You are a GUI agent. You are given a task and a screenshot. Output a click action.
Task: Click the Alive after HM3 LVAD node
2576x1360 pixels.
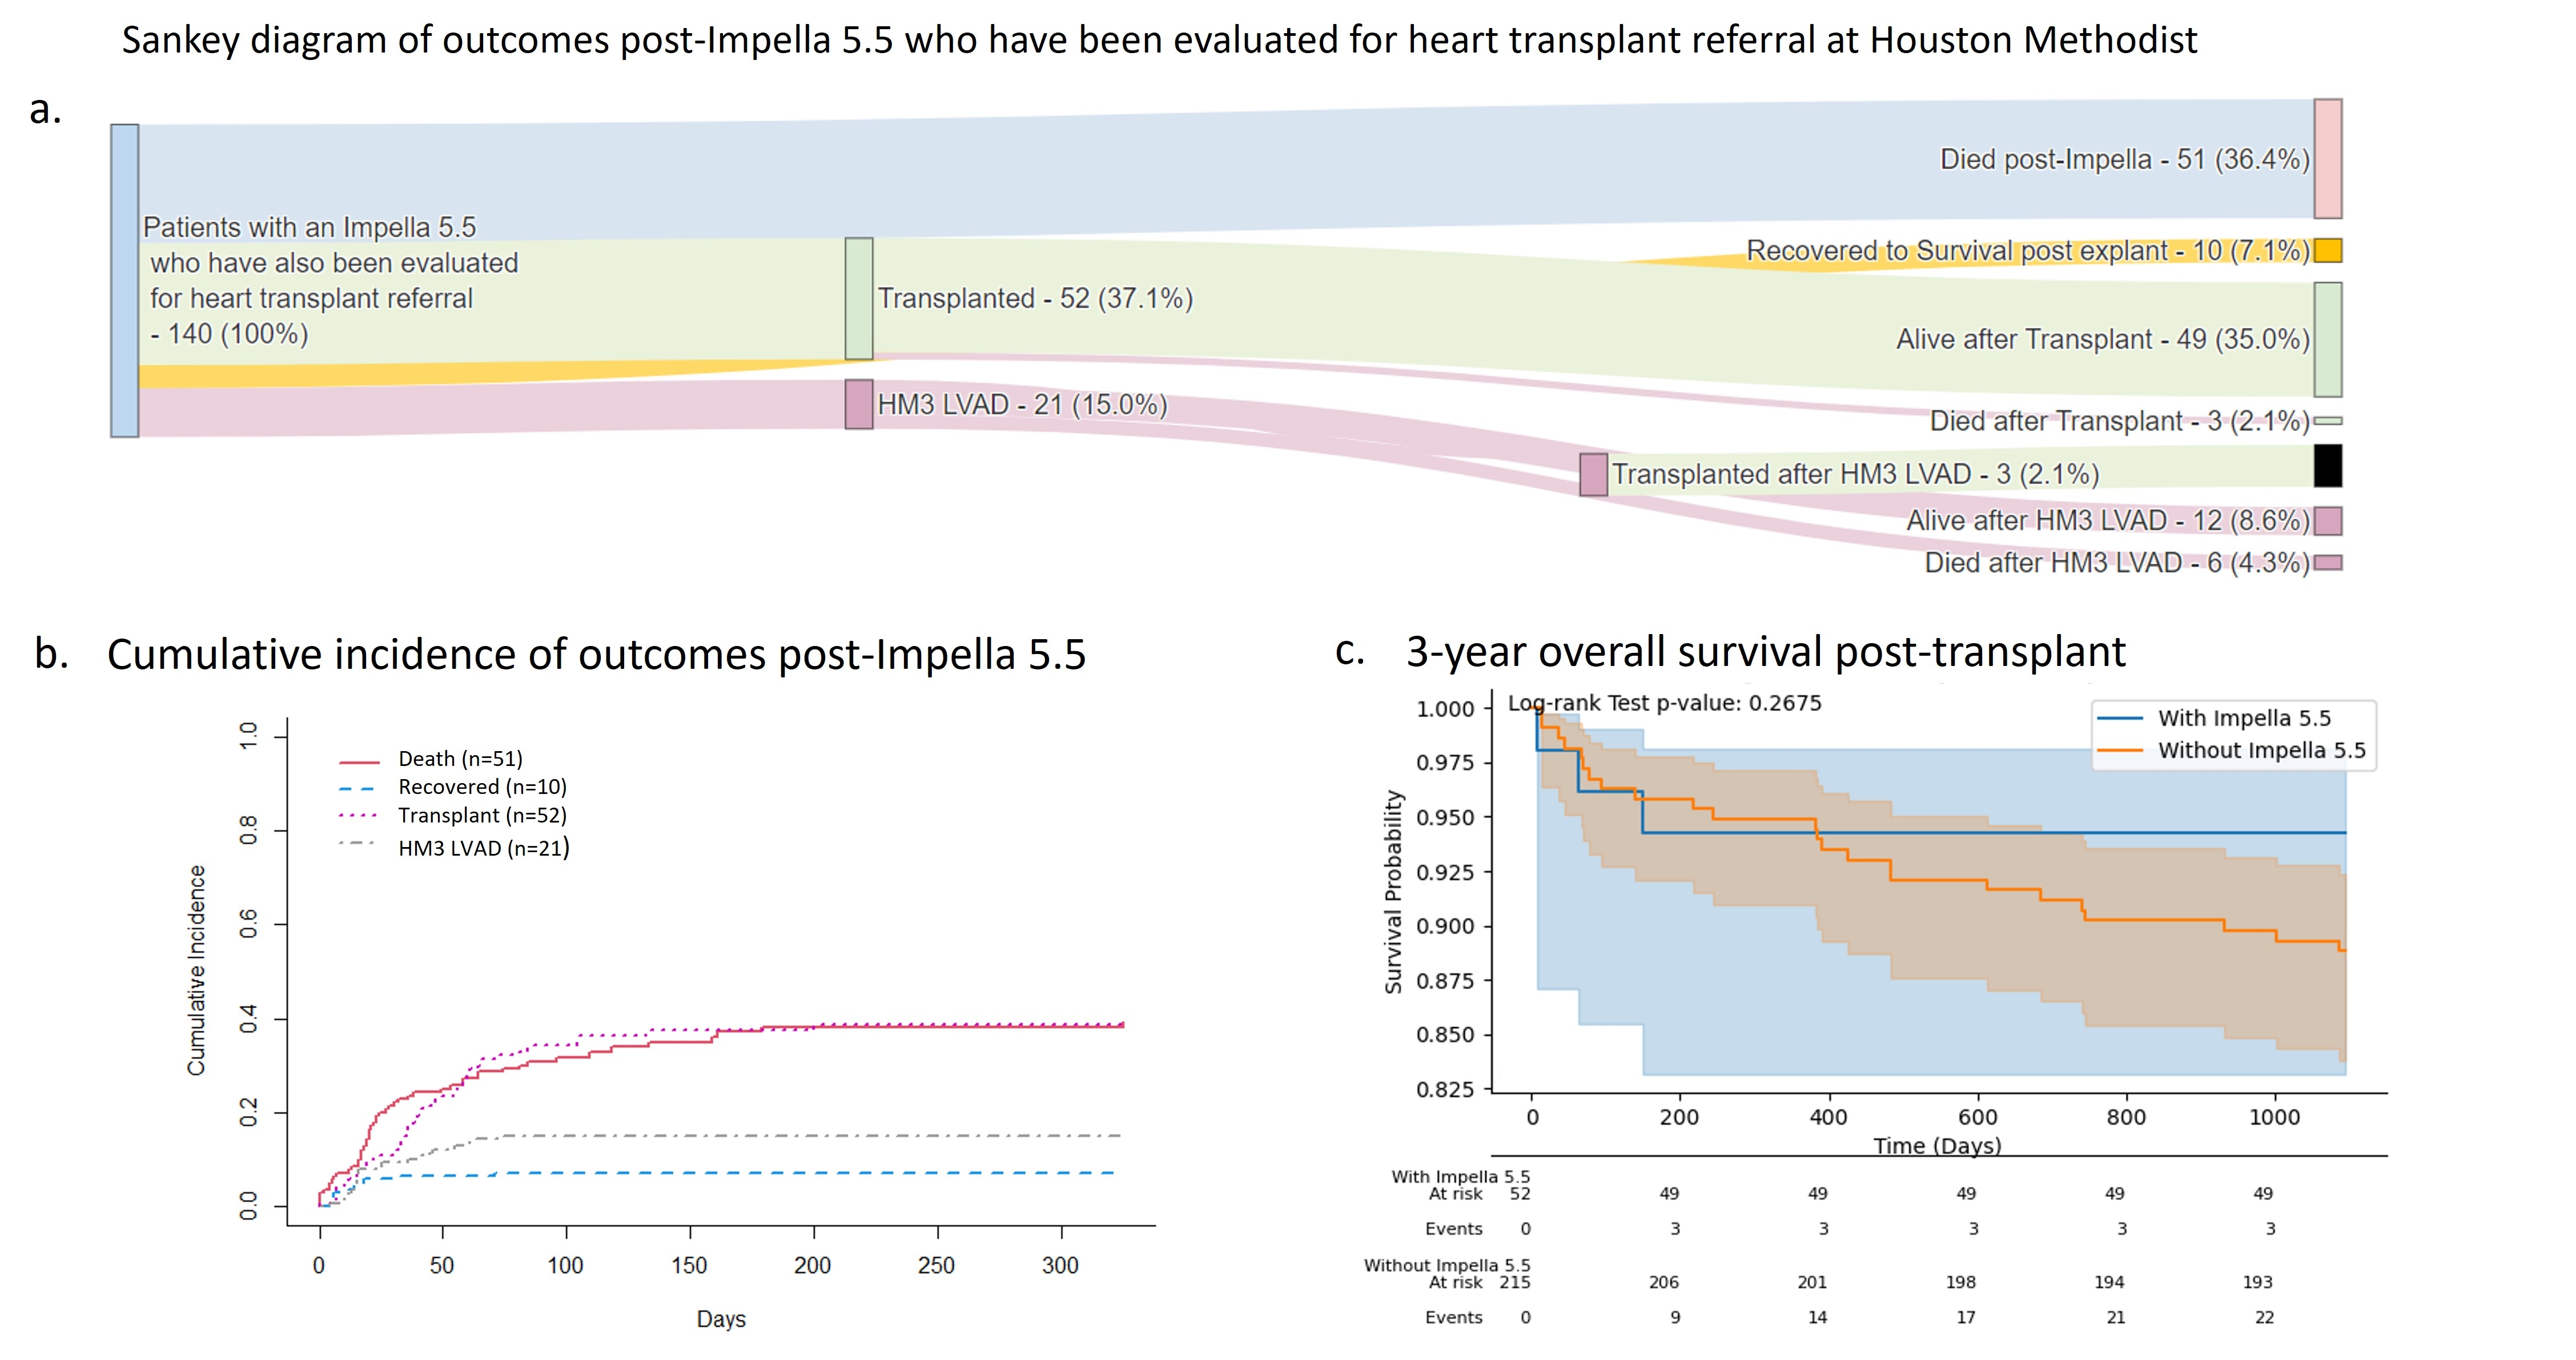coord(2327,520)
